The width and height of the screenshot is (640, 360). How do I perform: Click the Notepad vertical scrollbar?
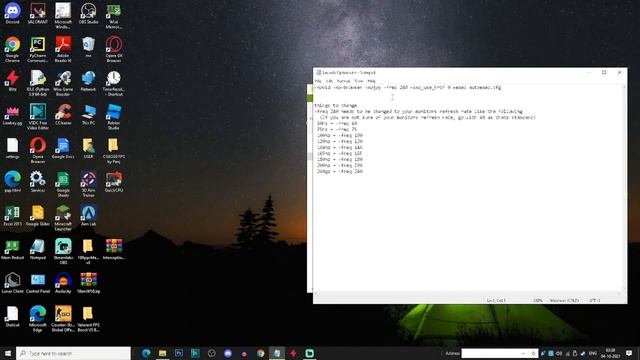(624, 188)
